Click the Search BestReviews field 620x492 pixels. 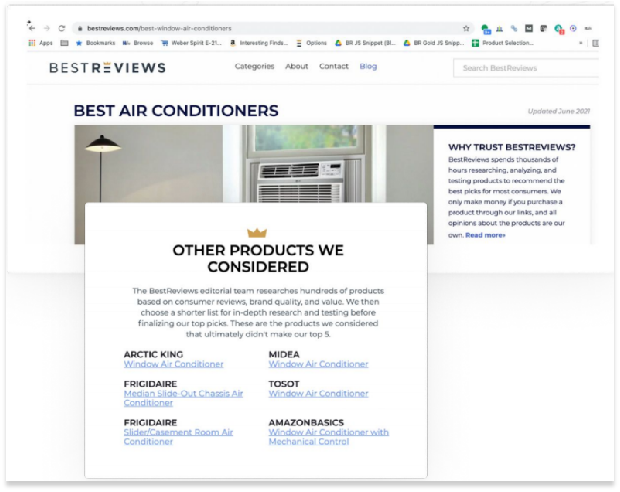click(526, 68)
